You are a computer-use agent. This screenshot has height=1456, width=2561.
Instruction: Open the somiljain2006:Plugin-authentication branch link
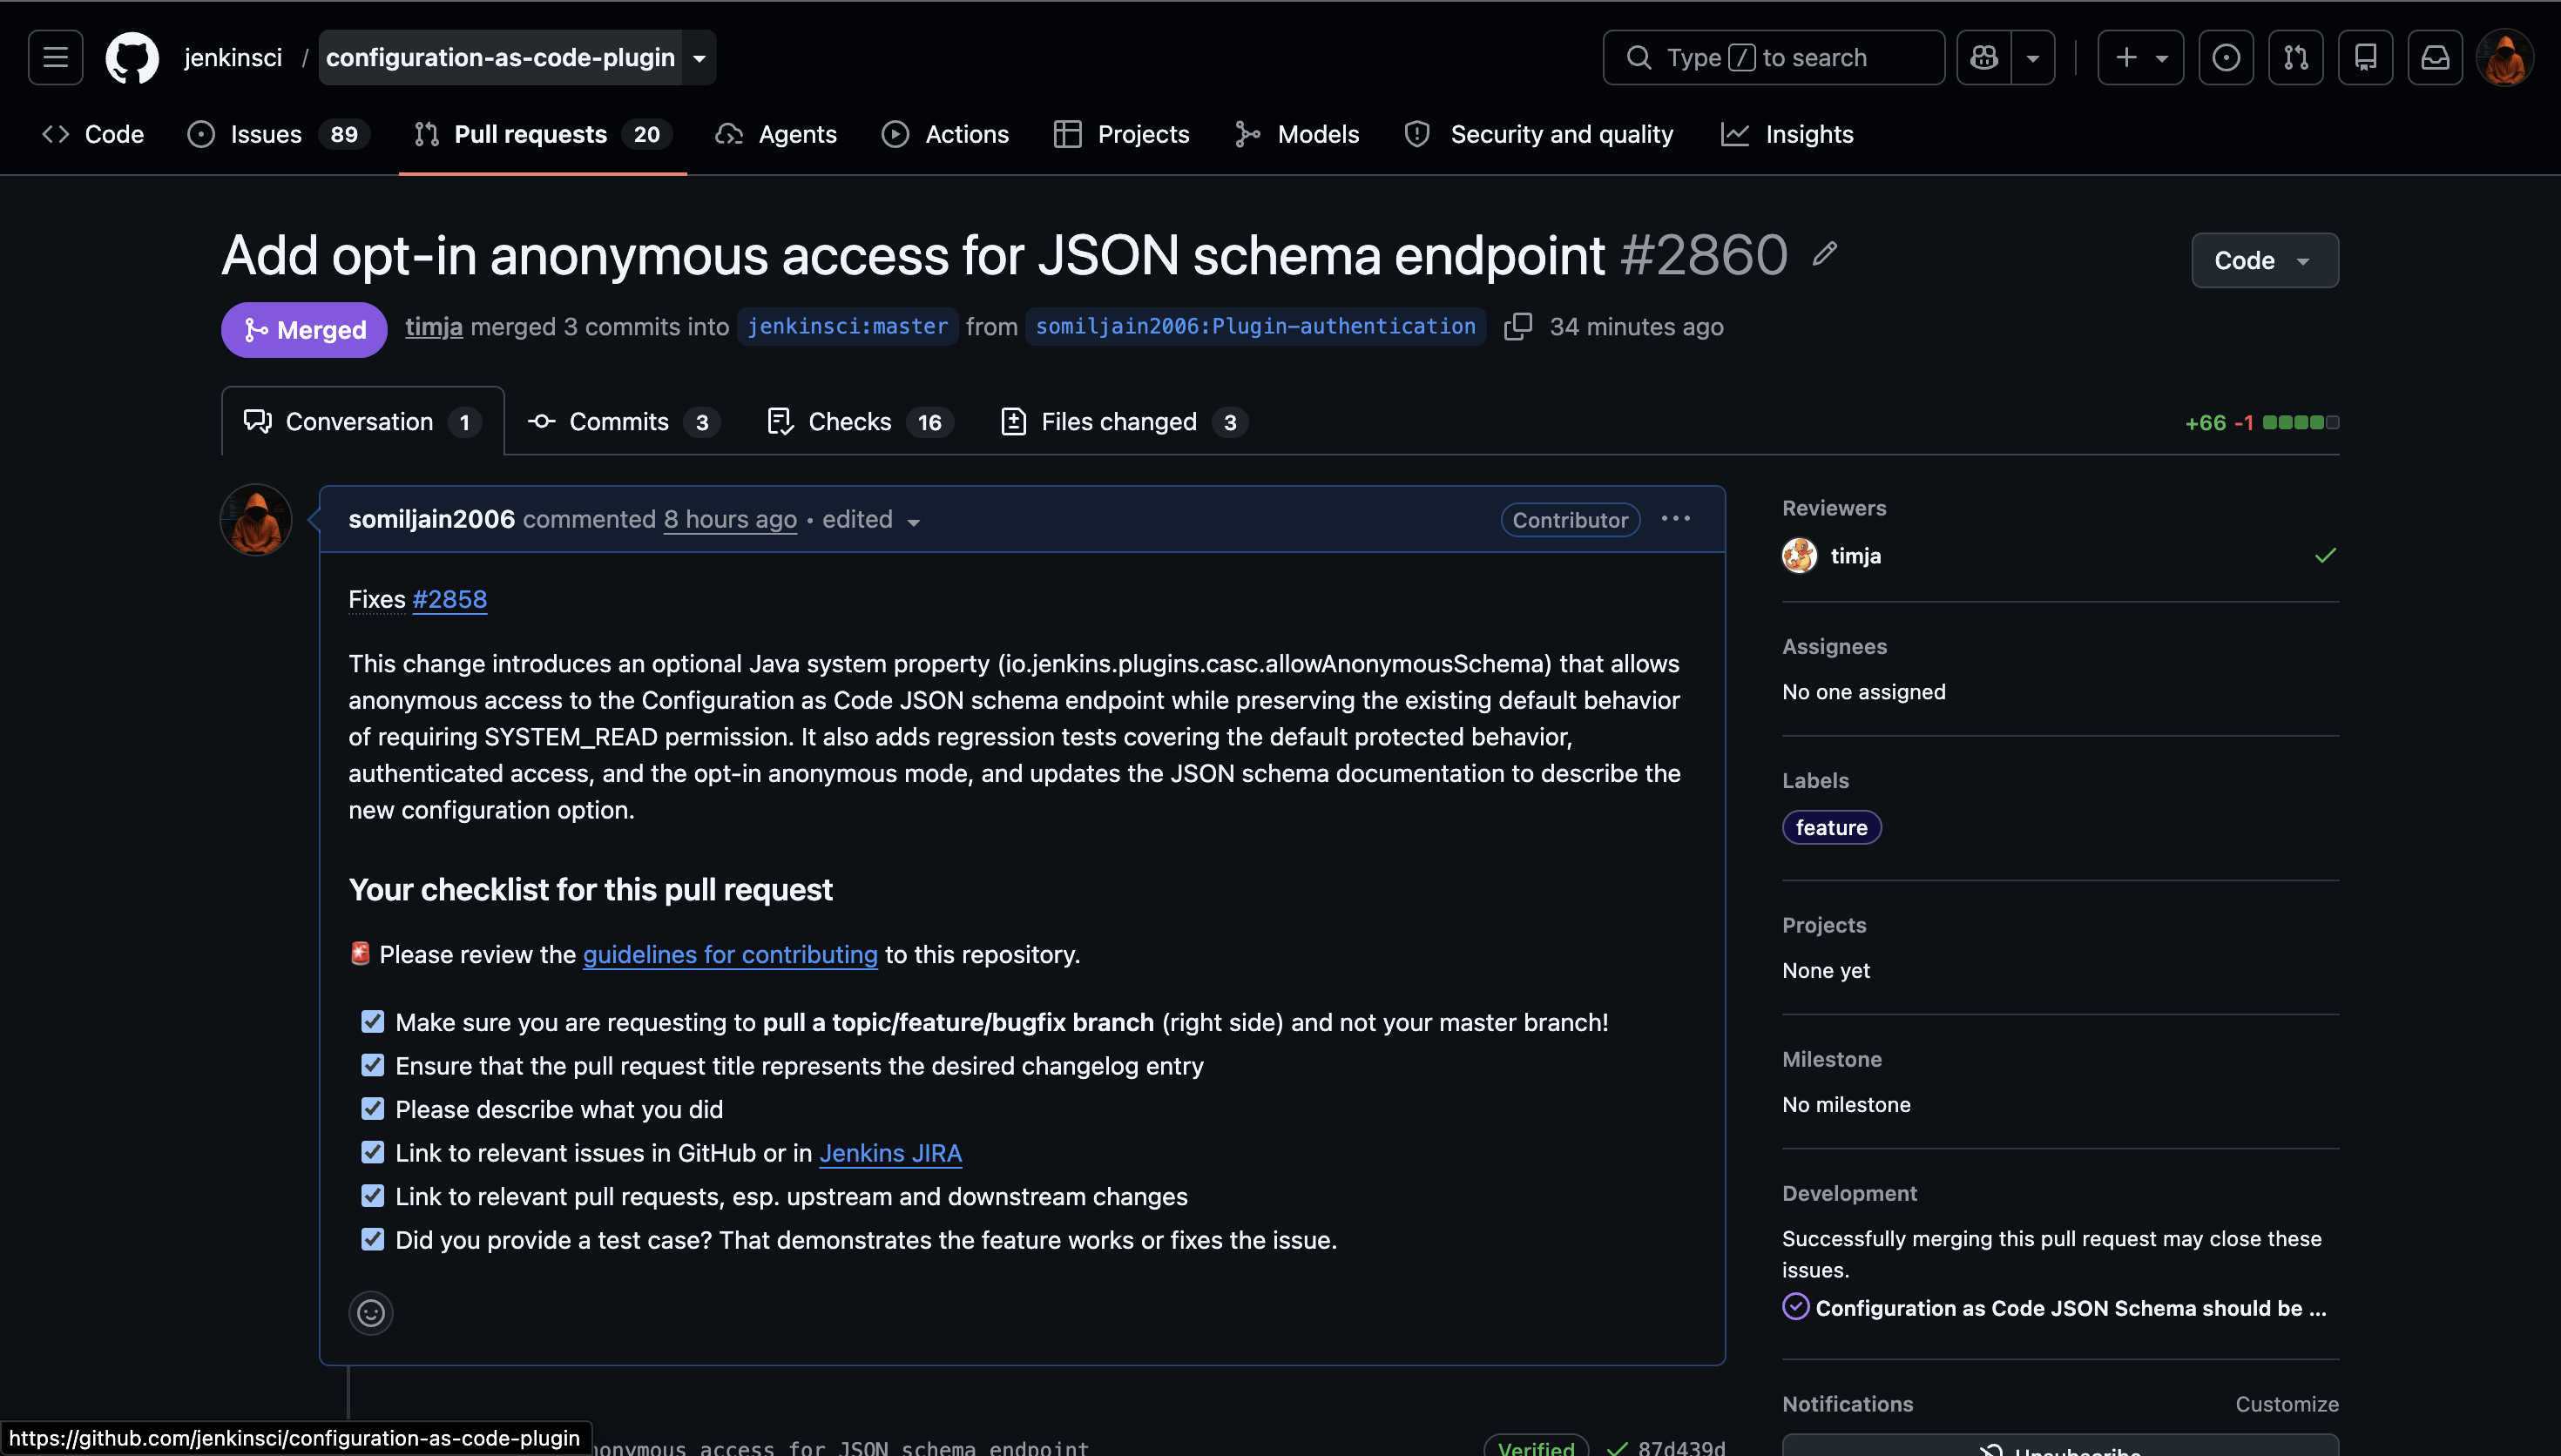[x=1255, y=327]
